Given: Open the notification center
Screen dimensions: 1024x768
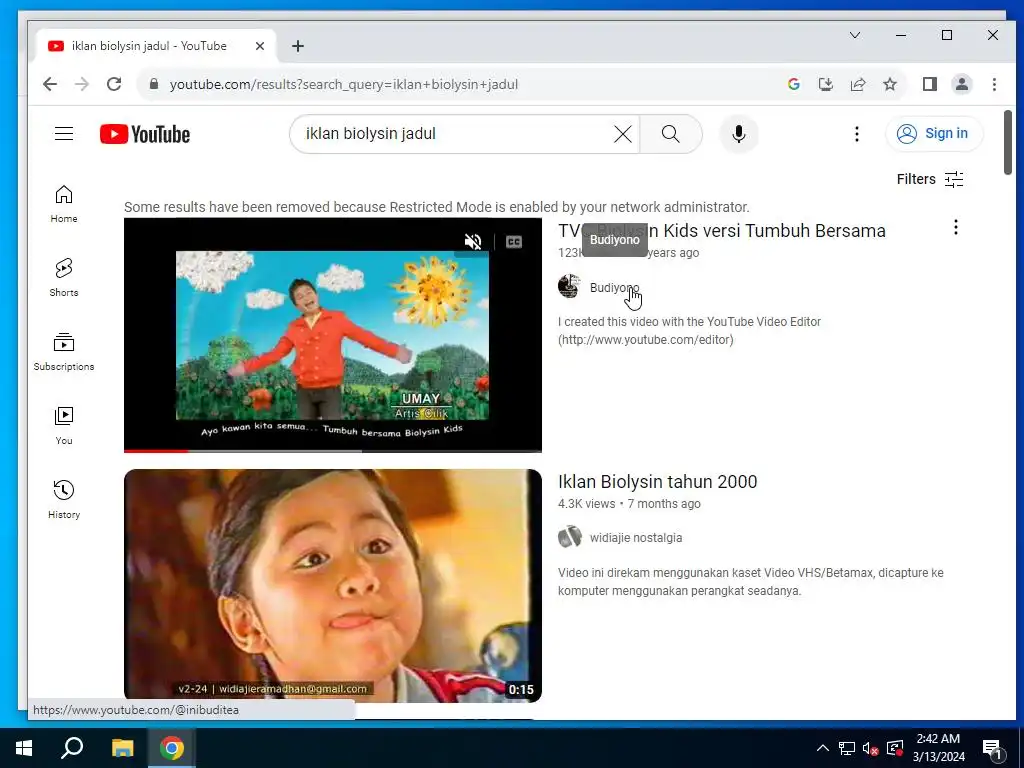Looking at the screenshot, I should 992,748.
